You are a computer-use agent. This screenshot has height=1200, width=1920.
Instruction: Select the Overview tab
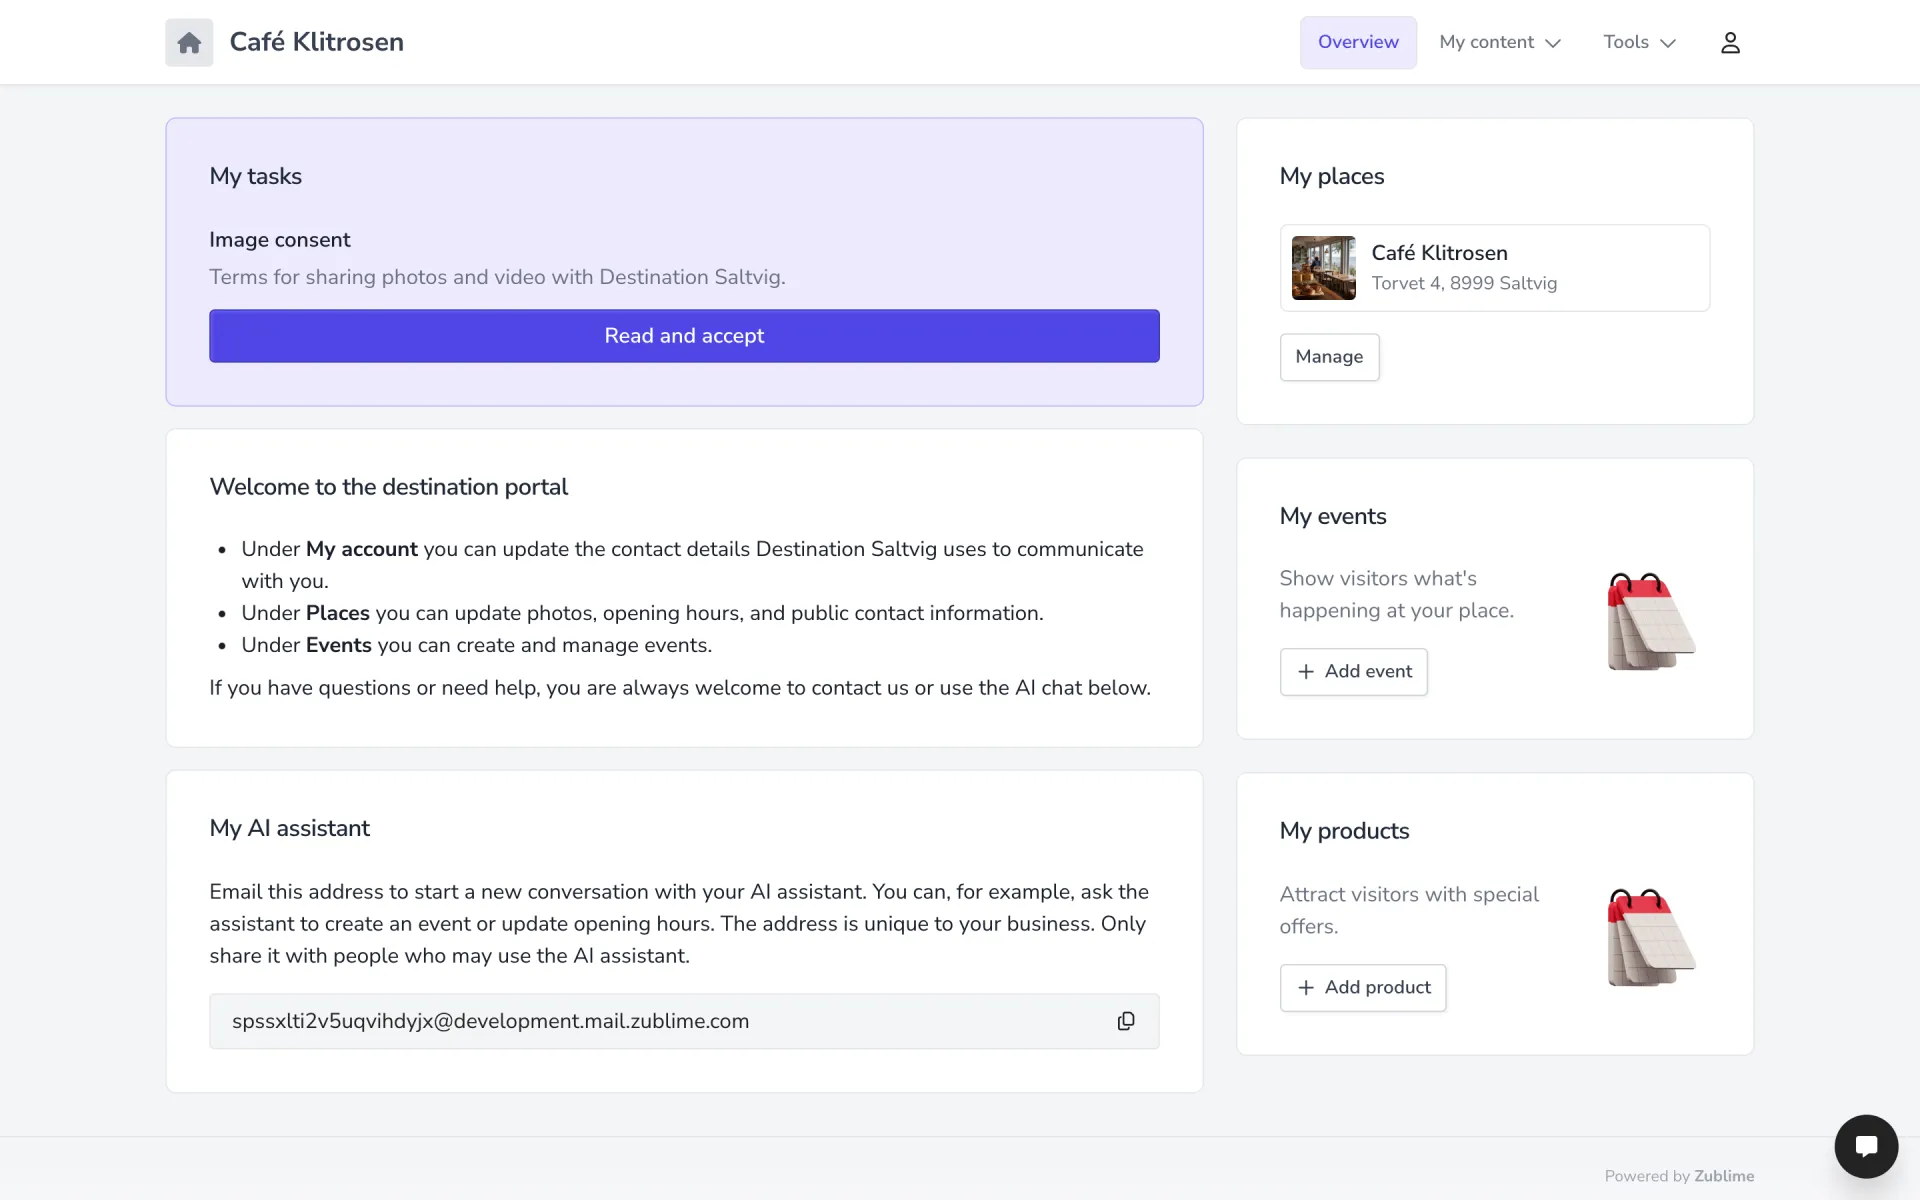1358,42
